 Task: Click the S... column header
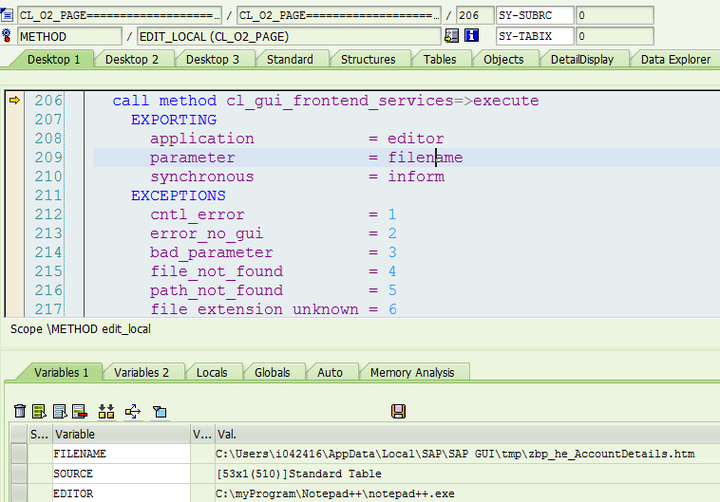click(39, 434)
